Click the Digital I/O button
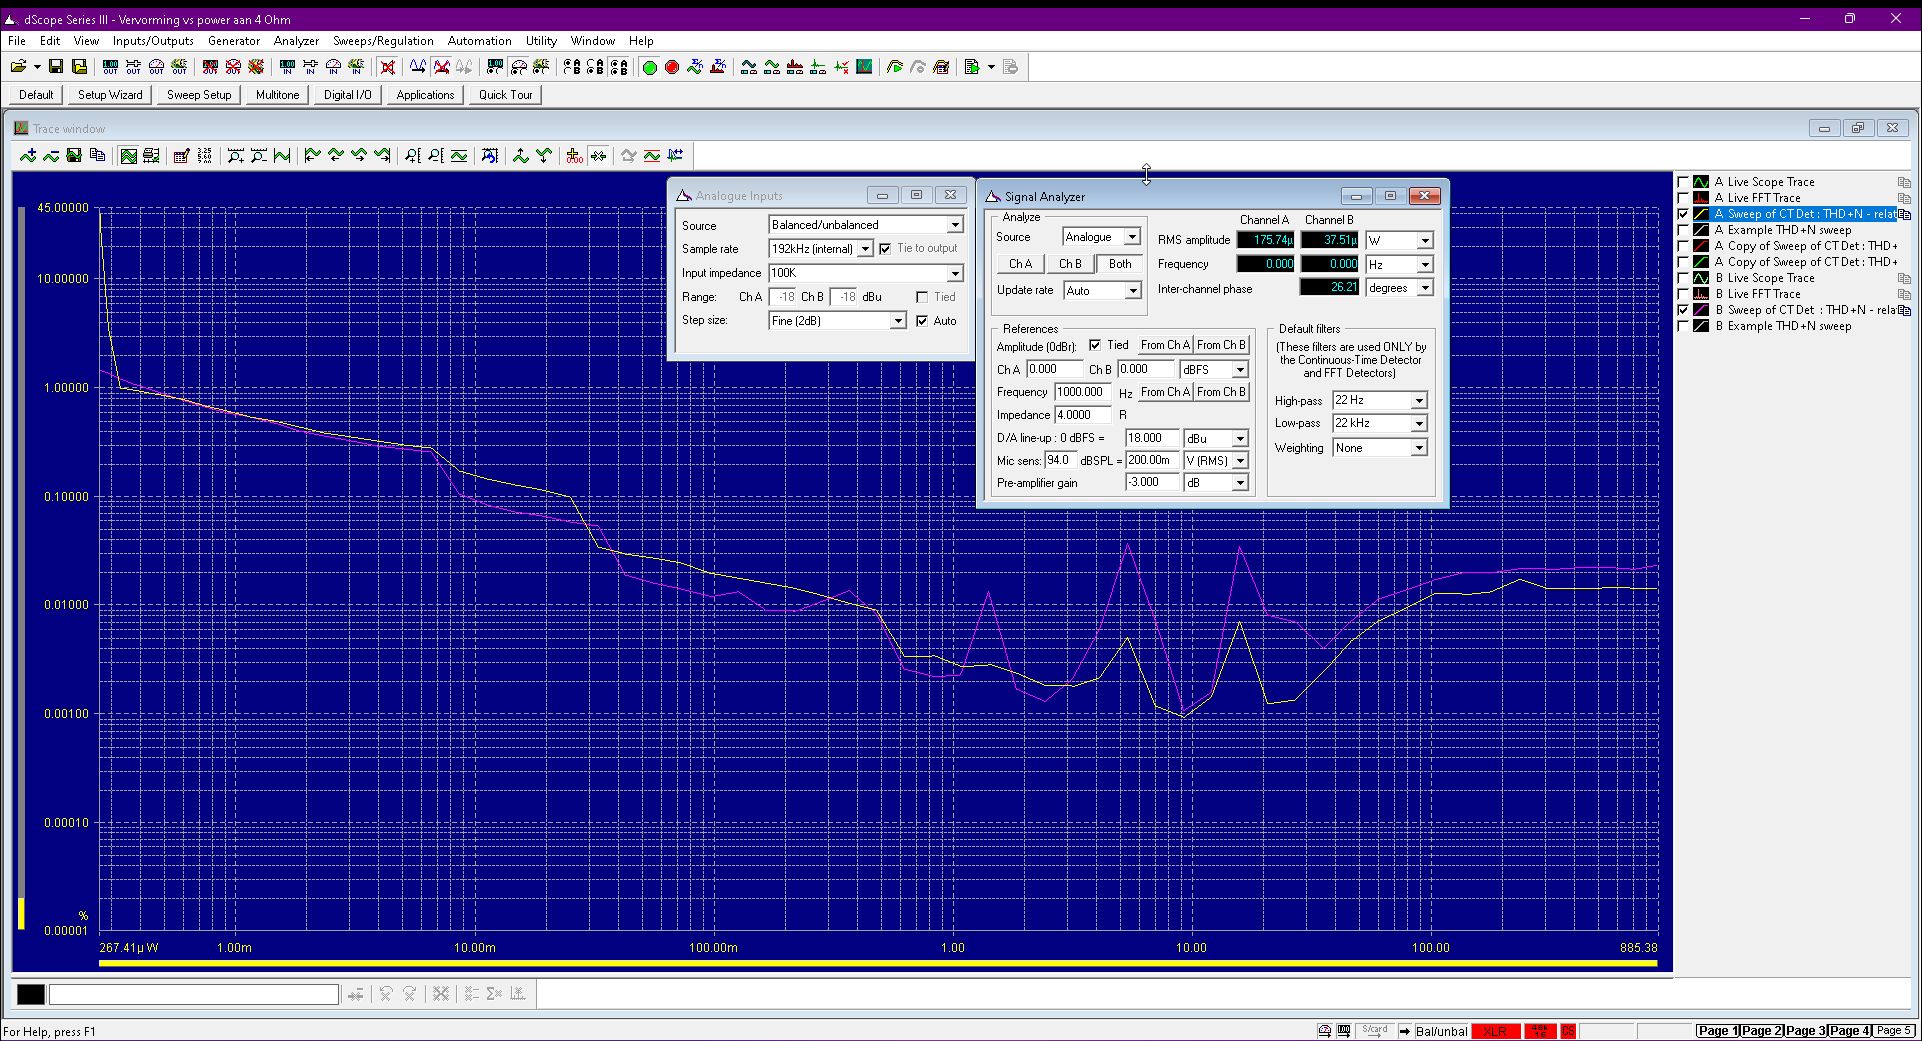This screenshot has height=1041, width=1922. click(347, 95)
